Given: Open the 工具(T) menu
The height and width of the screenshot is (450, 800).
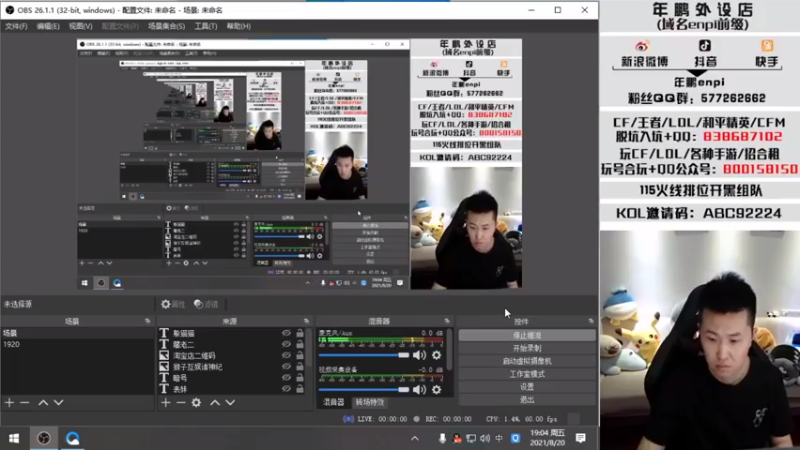Looking at the screenshot, I should pyautogui.click(x=206, y=26).
